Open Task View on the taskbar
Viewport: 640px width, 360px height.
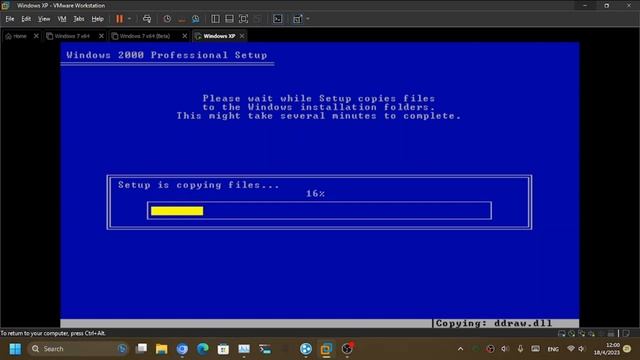point(142,349)
